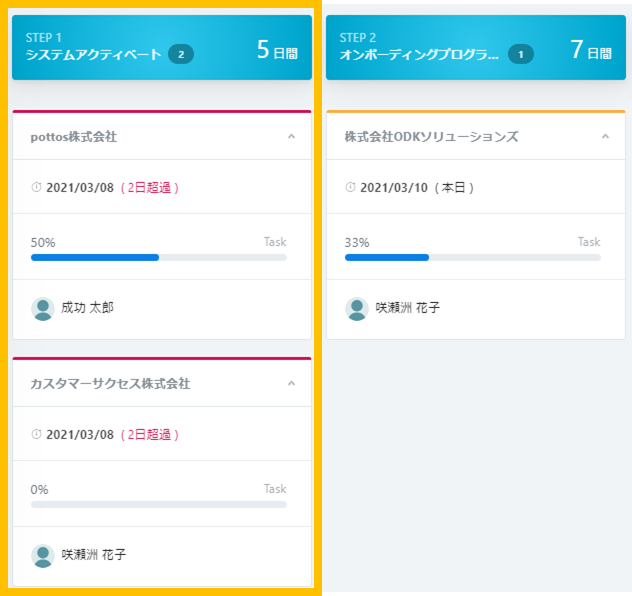The height and width of the screenshot is (596, 632).
Task: Collapse the pottos株式会社 card
Action: 291,137
